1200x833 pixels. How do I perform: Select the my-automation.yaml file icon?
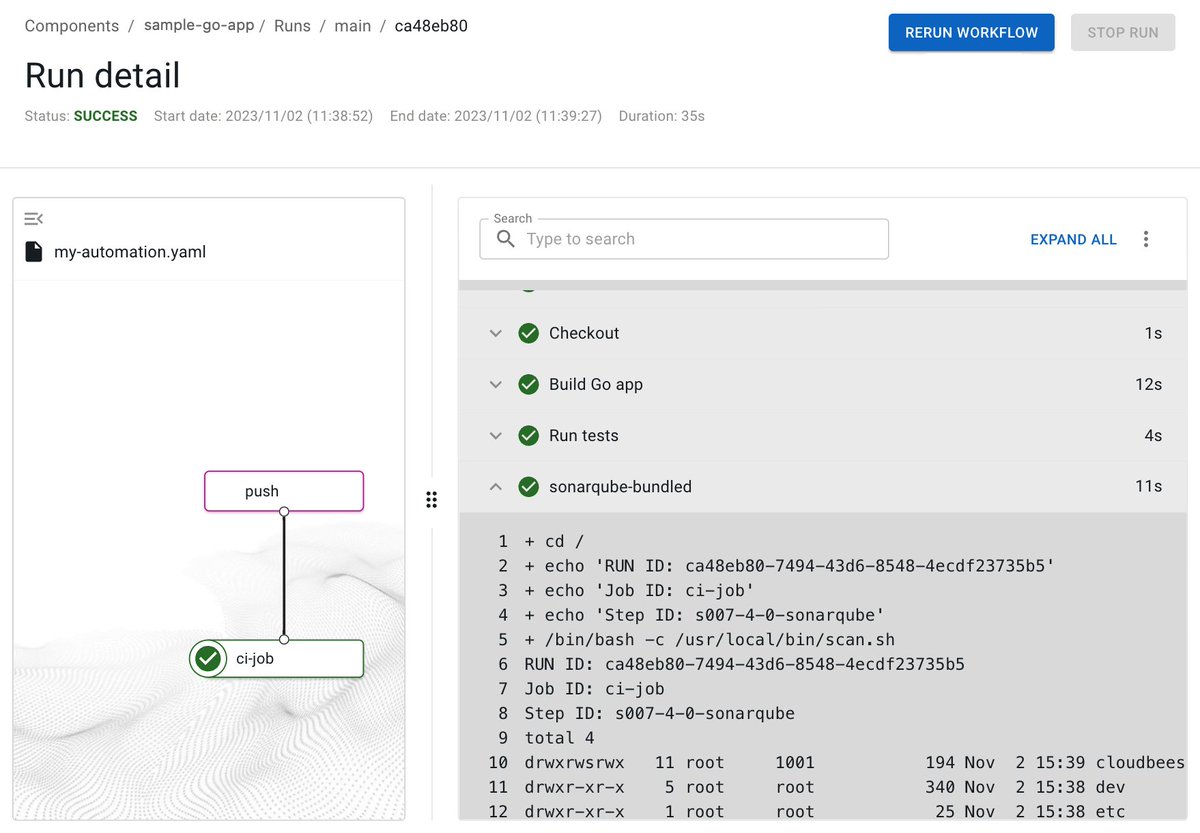30,251
